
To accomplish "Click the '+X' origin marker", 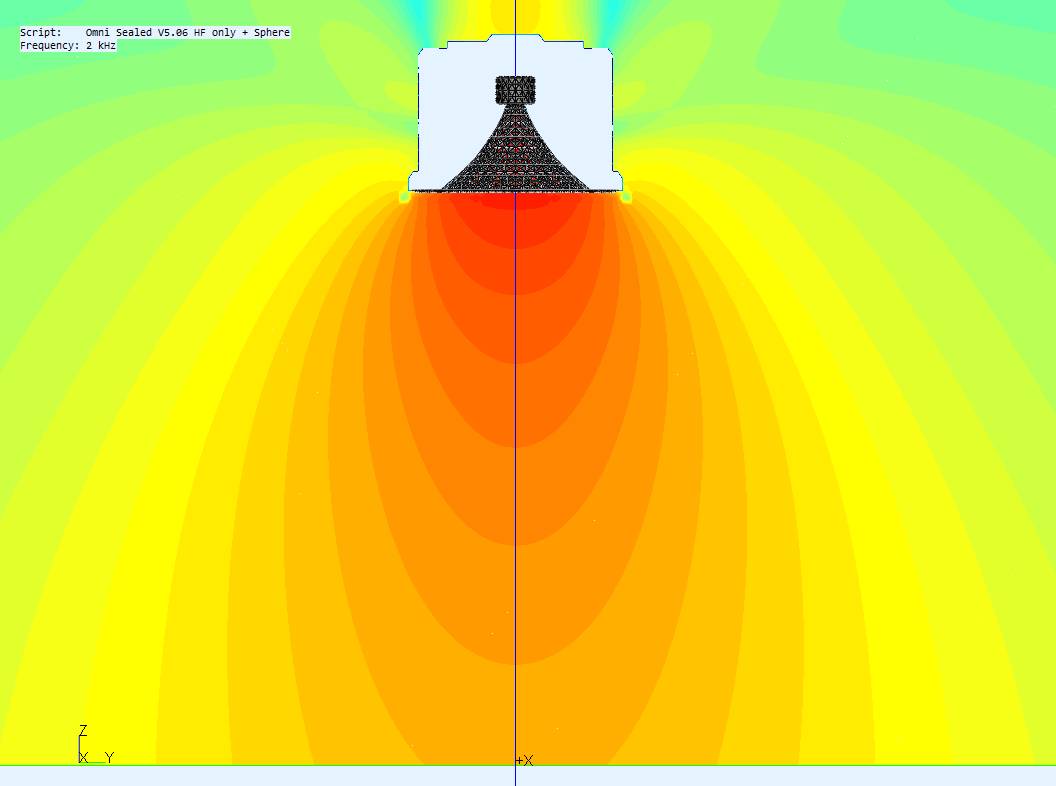I will click(525, 760).
